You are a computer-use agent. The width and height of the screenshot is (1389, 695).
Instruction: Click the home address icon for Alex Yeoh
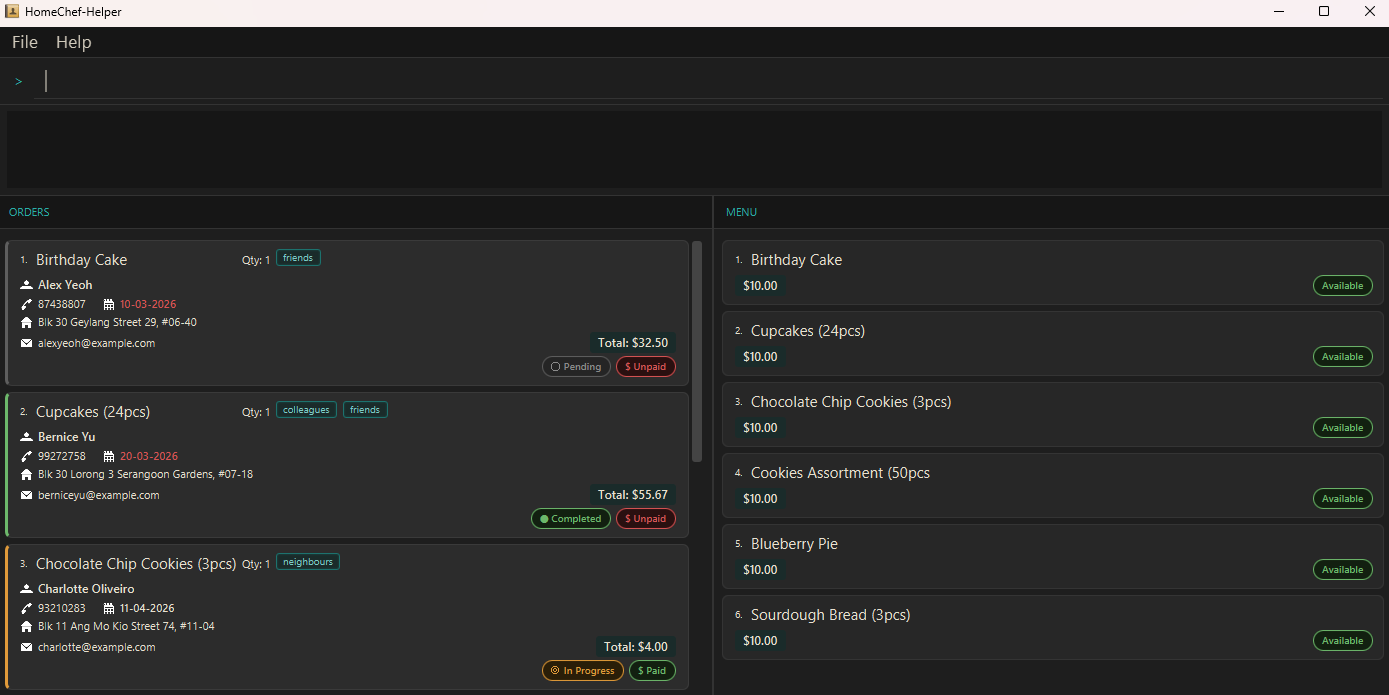coord(26,323)
